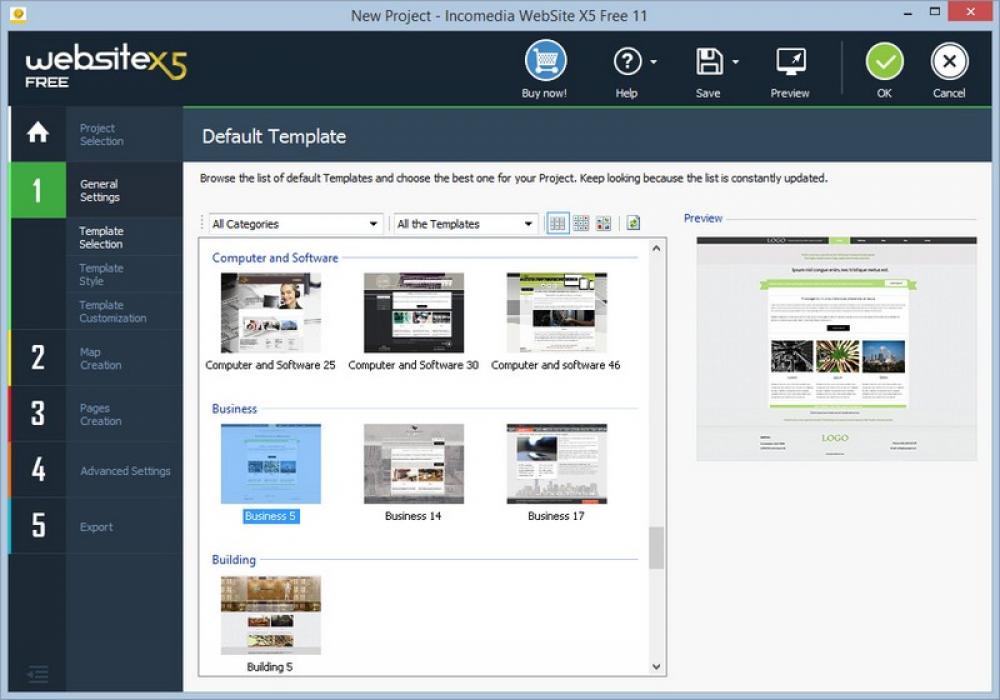
Task: Go to the Template Style step
Action: [x=101, y=274]
